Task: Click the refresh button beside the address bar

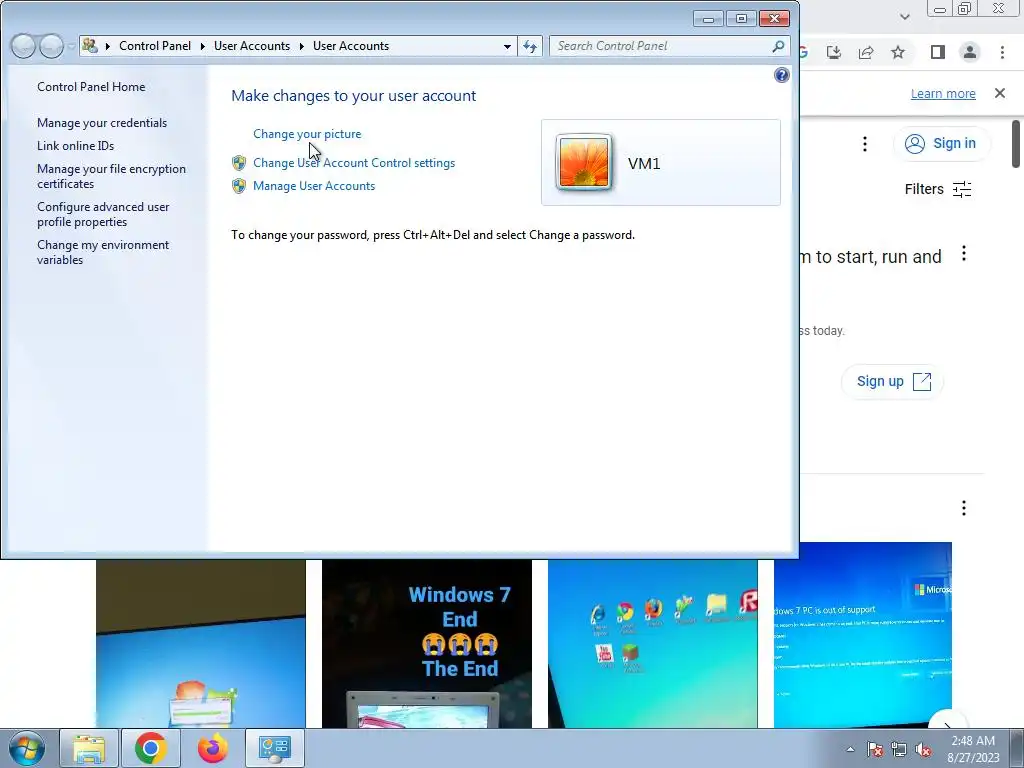Action: [x=530, y=46]
